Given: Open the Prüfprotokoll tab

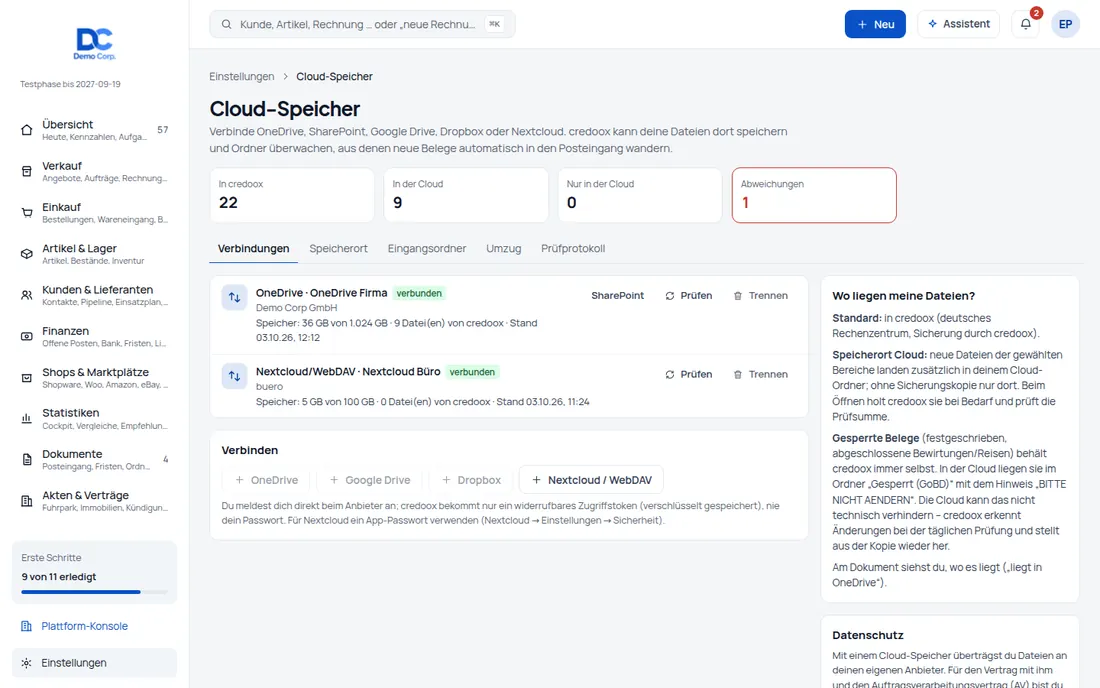Looking at the screenshot, I should tap(572, 248).
